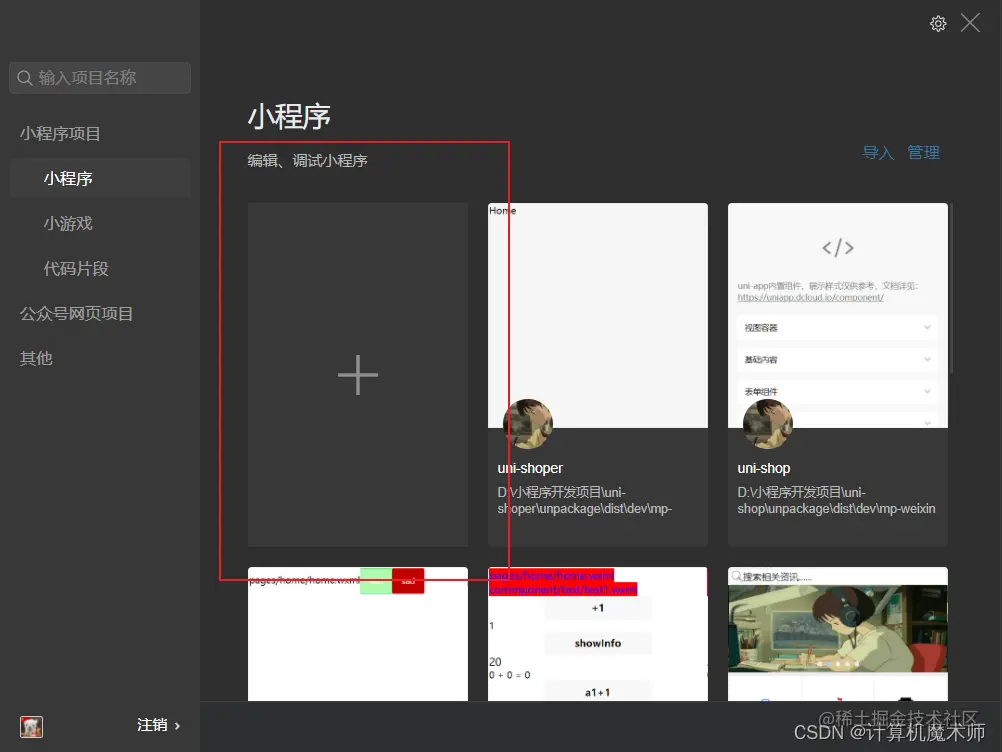Click the 管理 manage link

coord(923,152)
